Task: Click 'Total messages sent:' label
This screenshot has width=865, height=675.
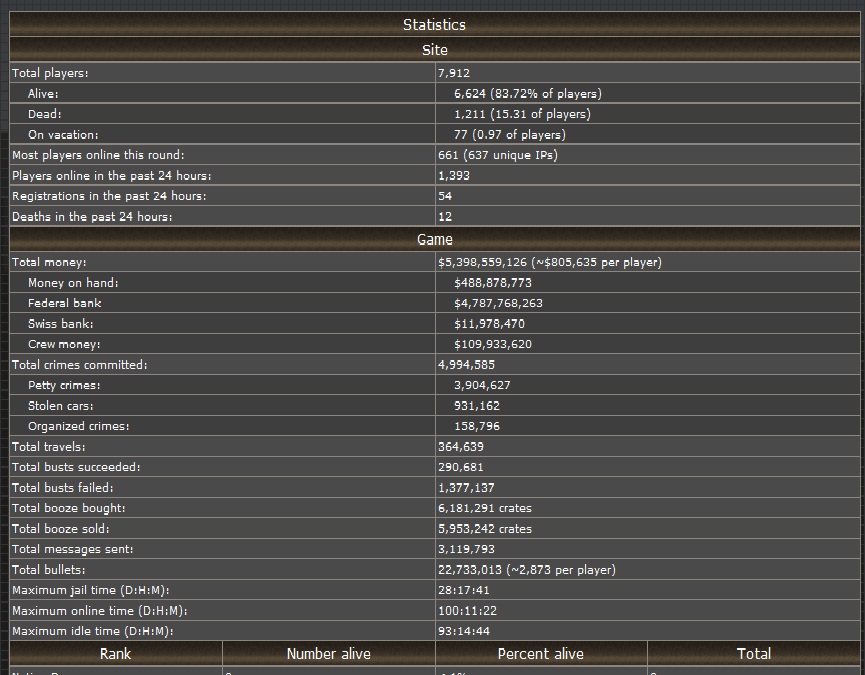Action: 73,549
